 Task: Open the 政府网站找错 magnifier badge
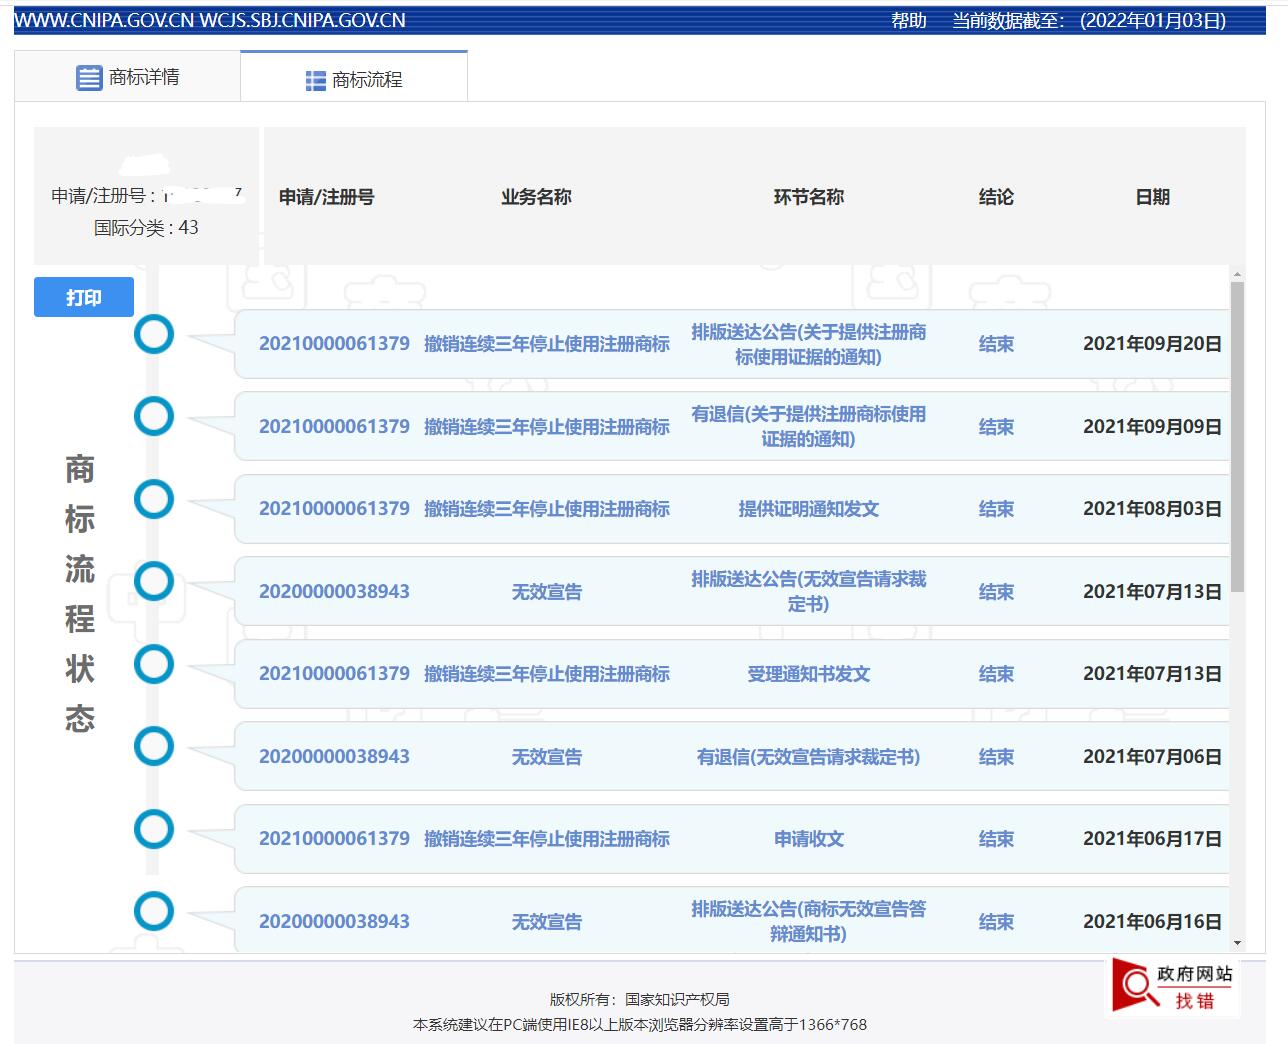(x=1172, y=987)
